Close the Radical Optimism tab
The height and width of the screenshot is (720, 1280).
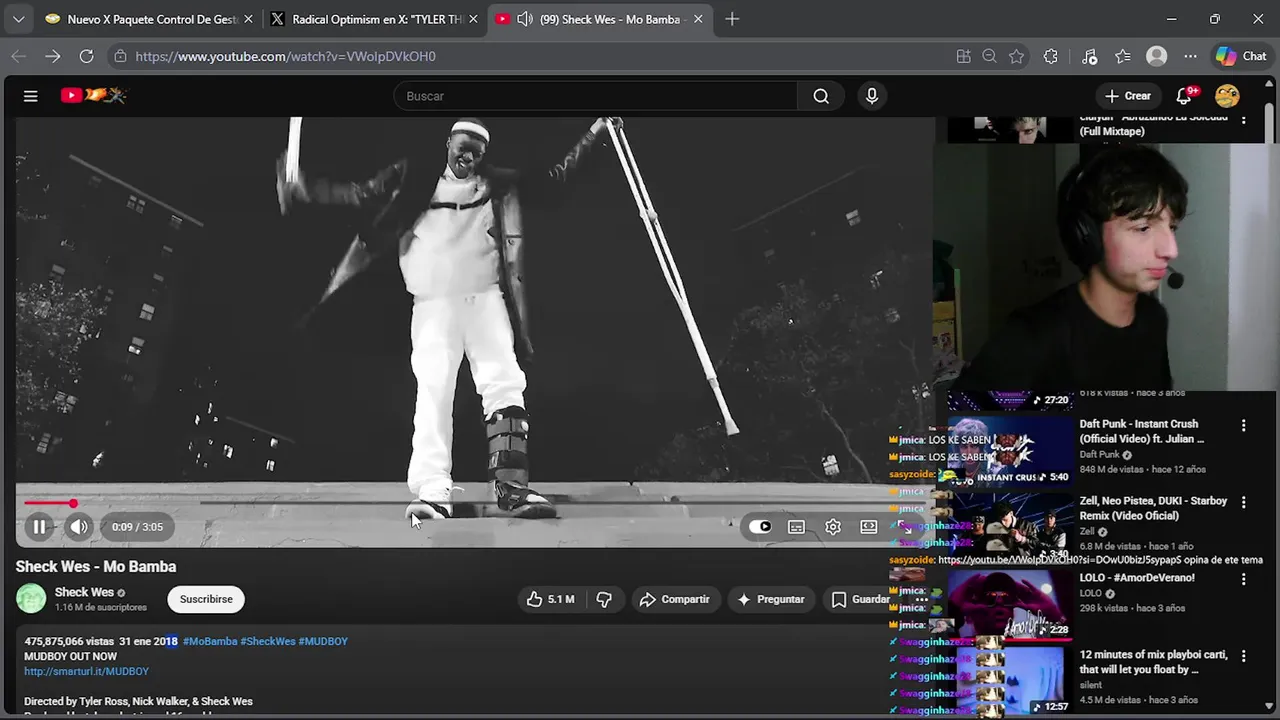[x=473, y=19]
